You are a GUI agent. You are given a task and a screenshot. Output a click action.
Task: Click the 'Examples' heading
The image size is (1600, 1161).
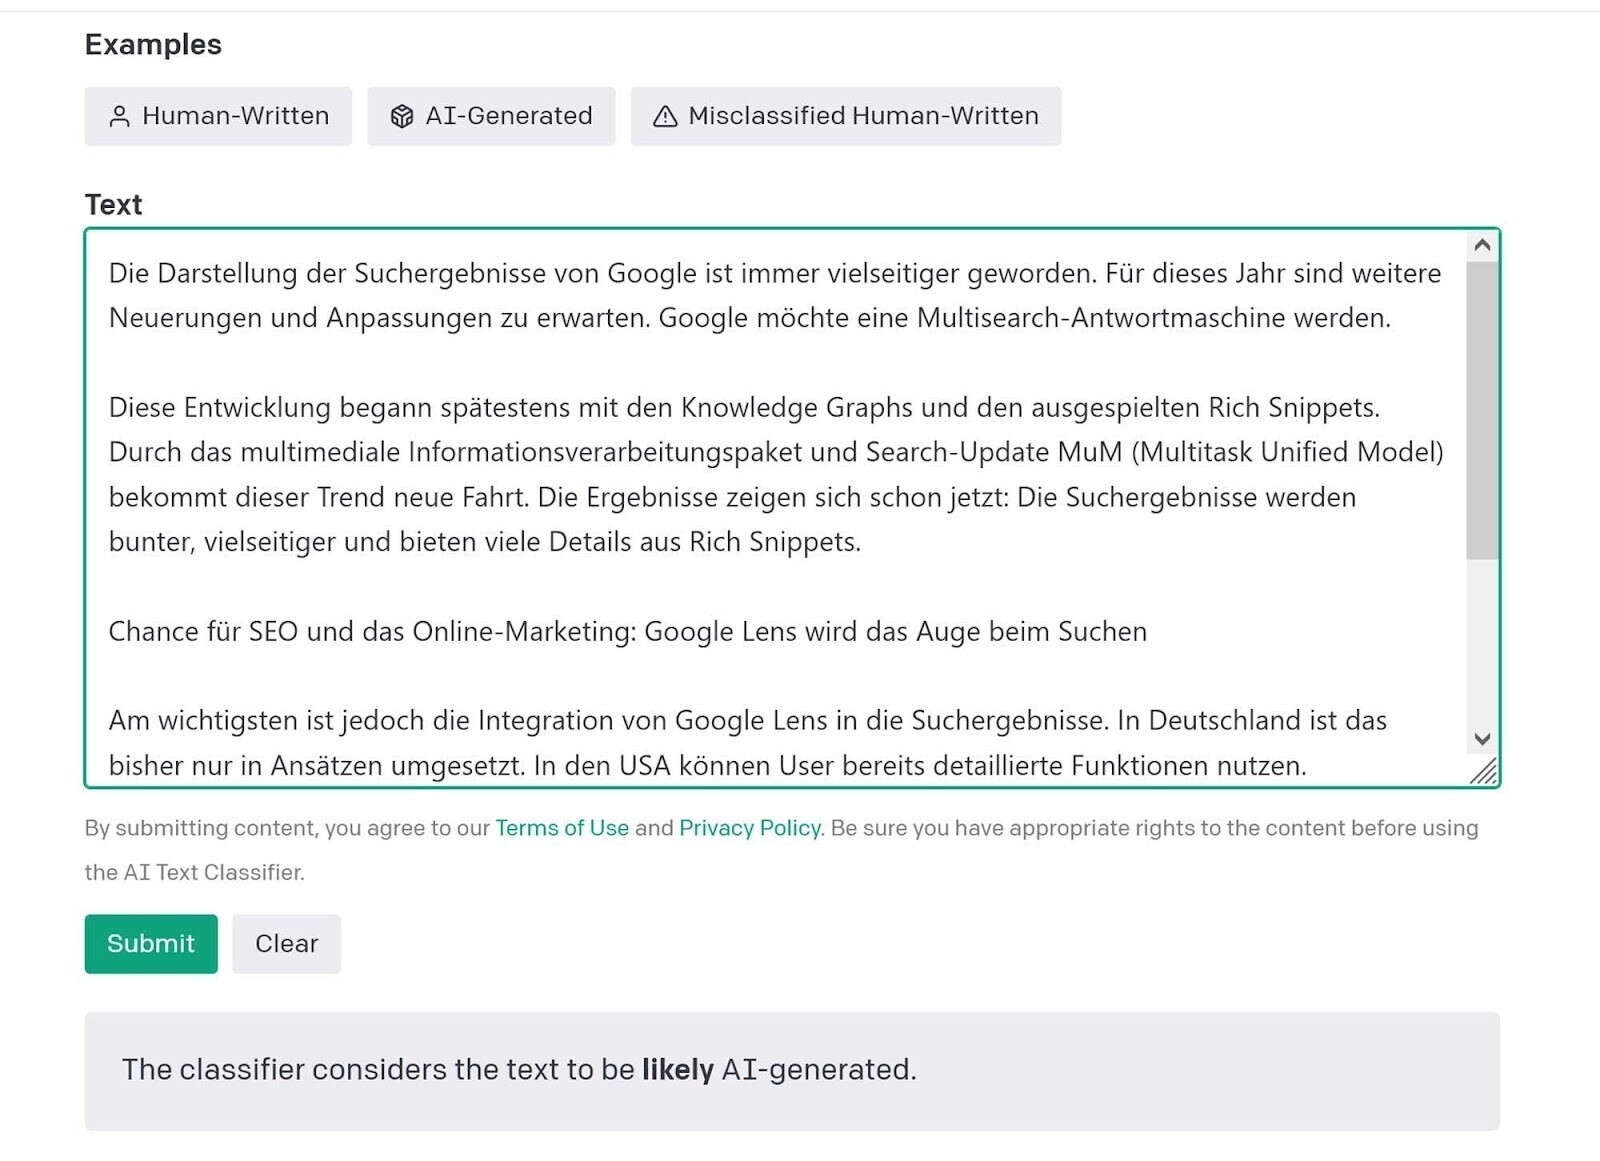click(153, 45)
